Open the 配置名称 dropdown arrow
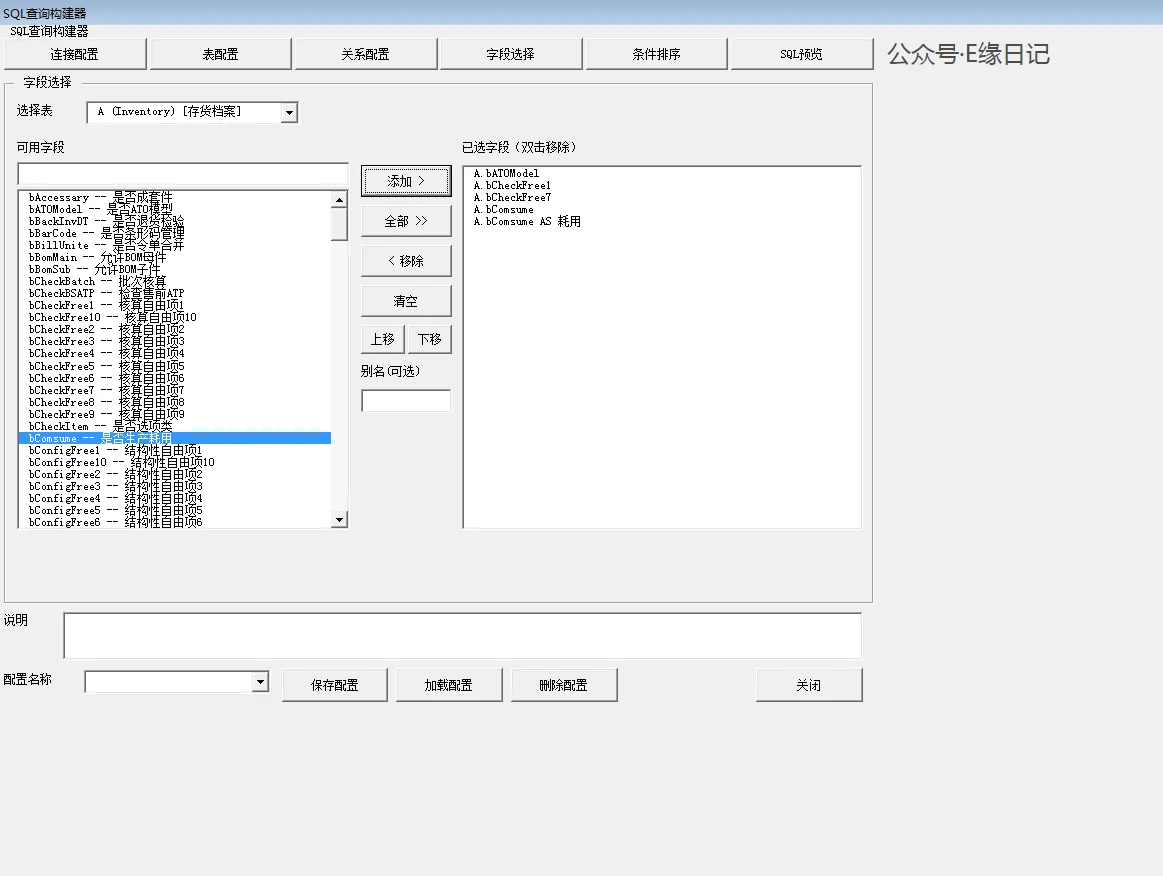 [x=260, y=682]
